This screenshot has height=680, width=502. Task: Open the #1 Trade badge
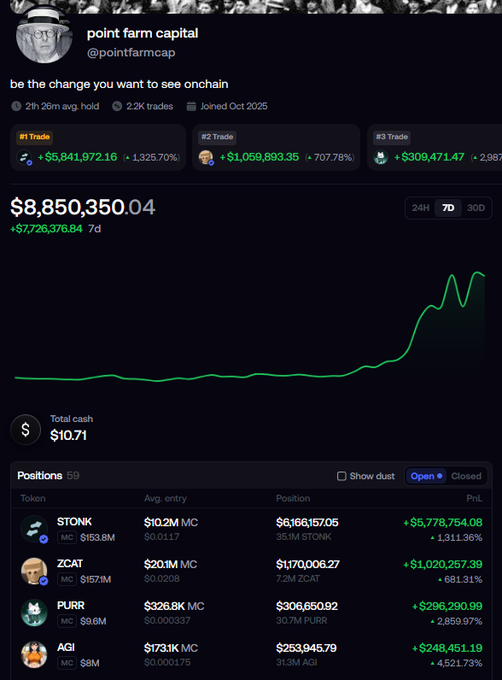click(x=34, y=137)
